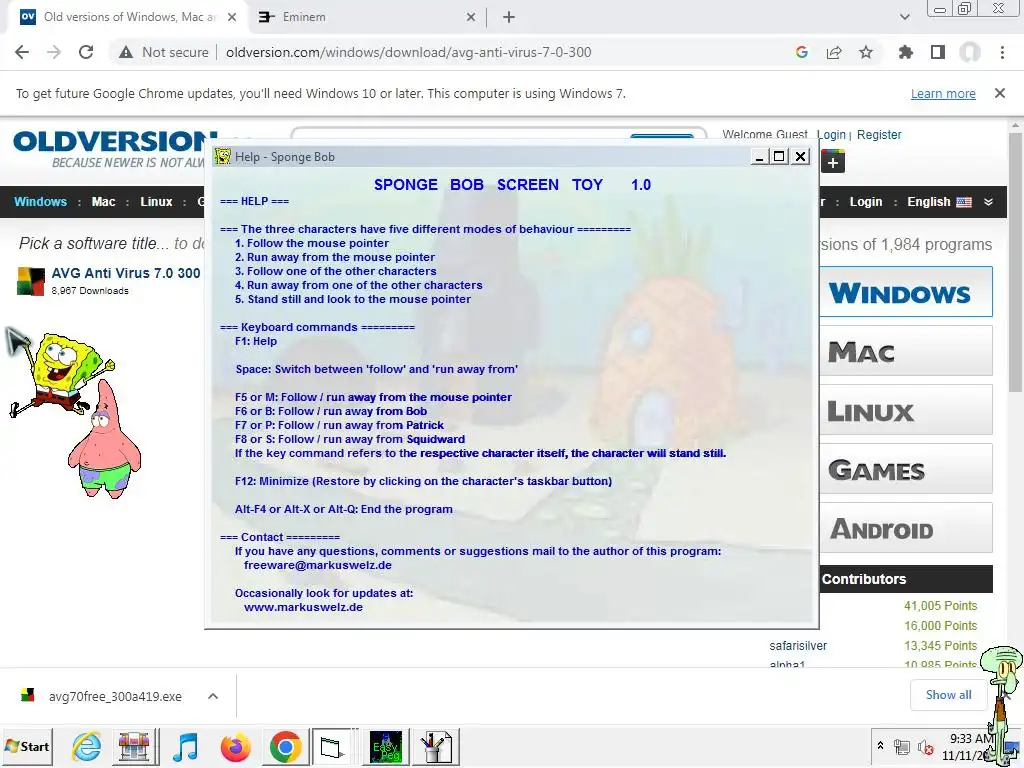Image resolution: width=1024 pixels, height=768 pixels.
Task: Click the Patrick character on screen
Action: pos(104,441)
